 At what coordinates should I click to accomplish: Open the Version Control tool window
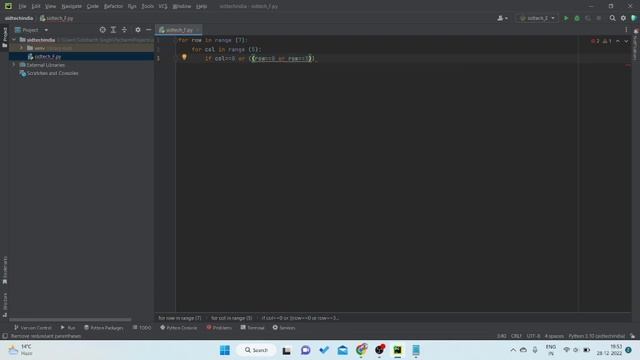coord(33,327)
